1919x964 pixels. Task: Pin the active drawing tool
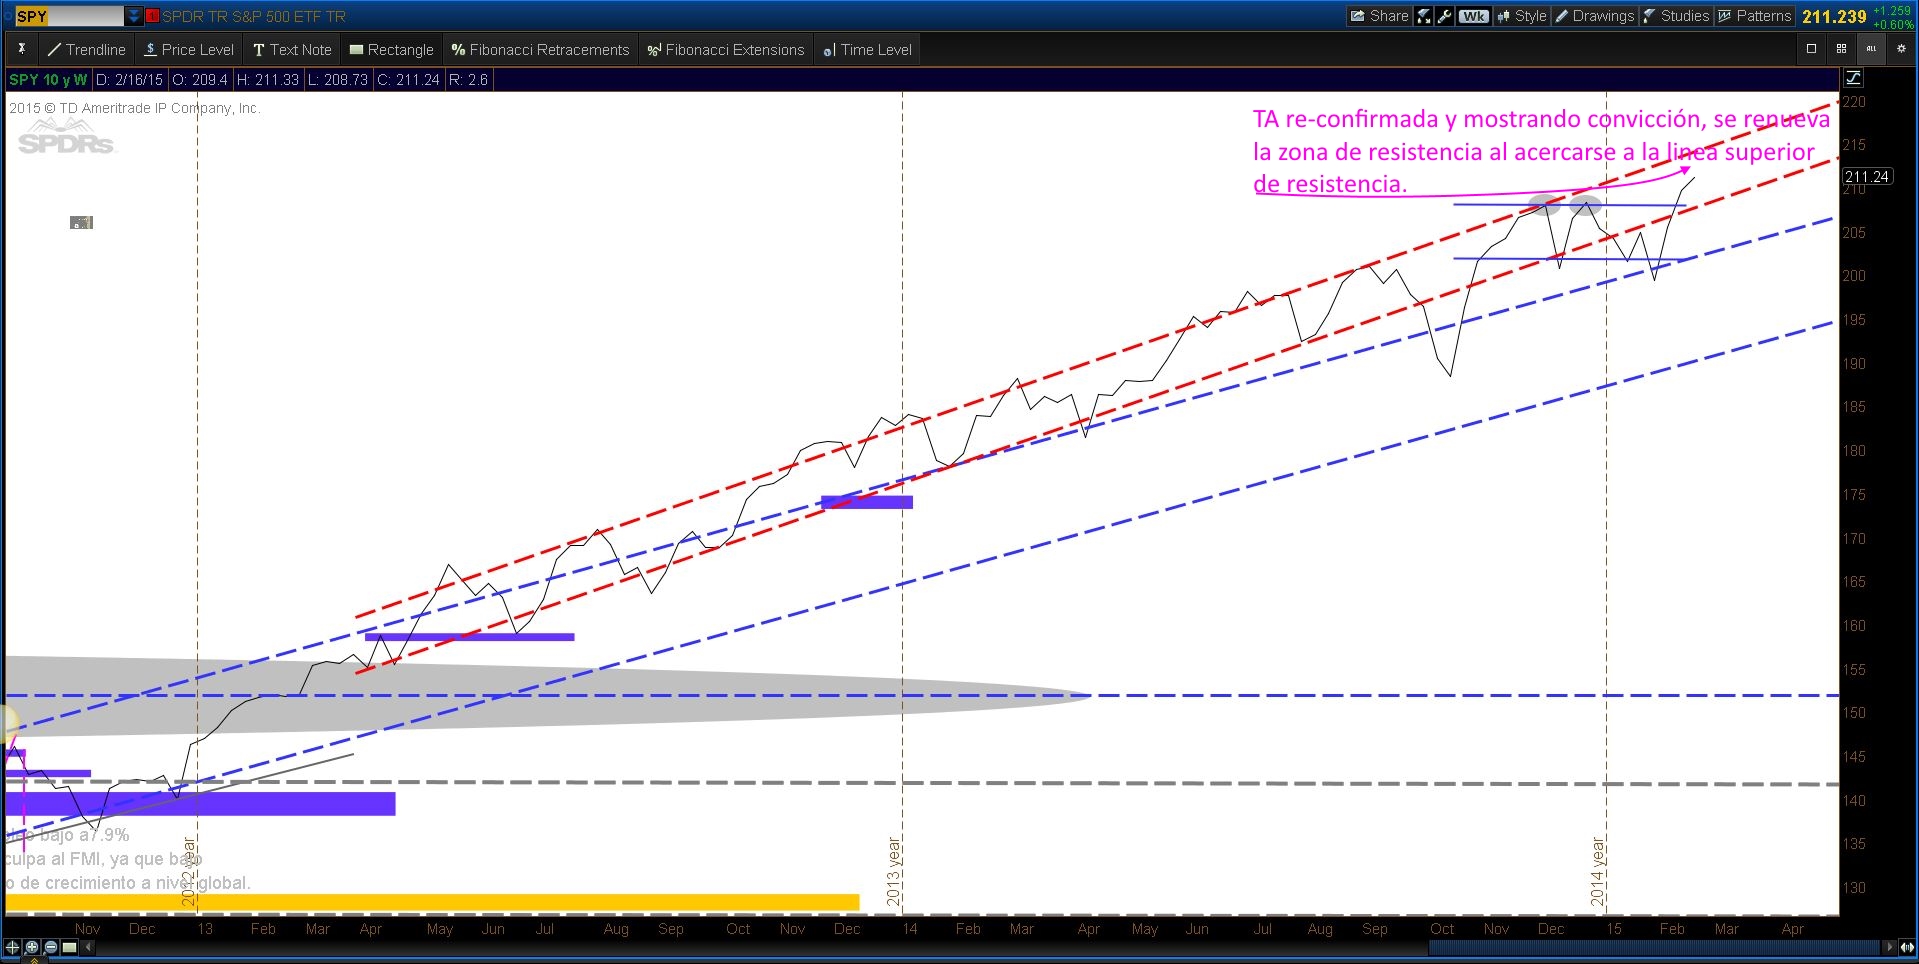pyautogui.click(x=21, y=49)
